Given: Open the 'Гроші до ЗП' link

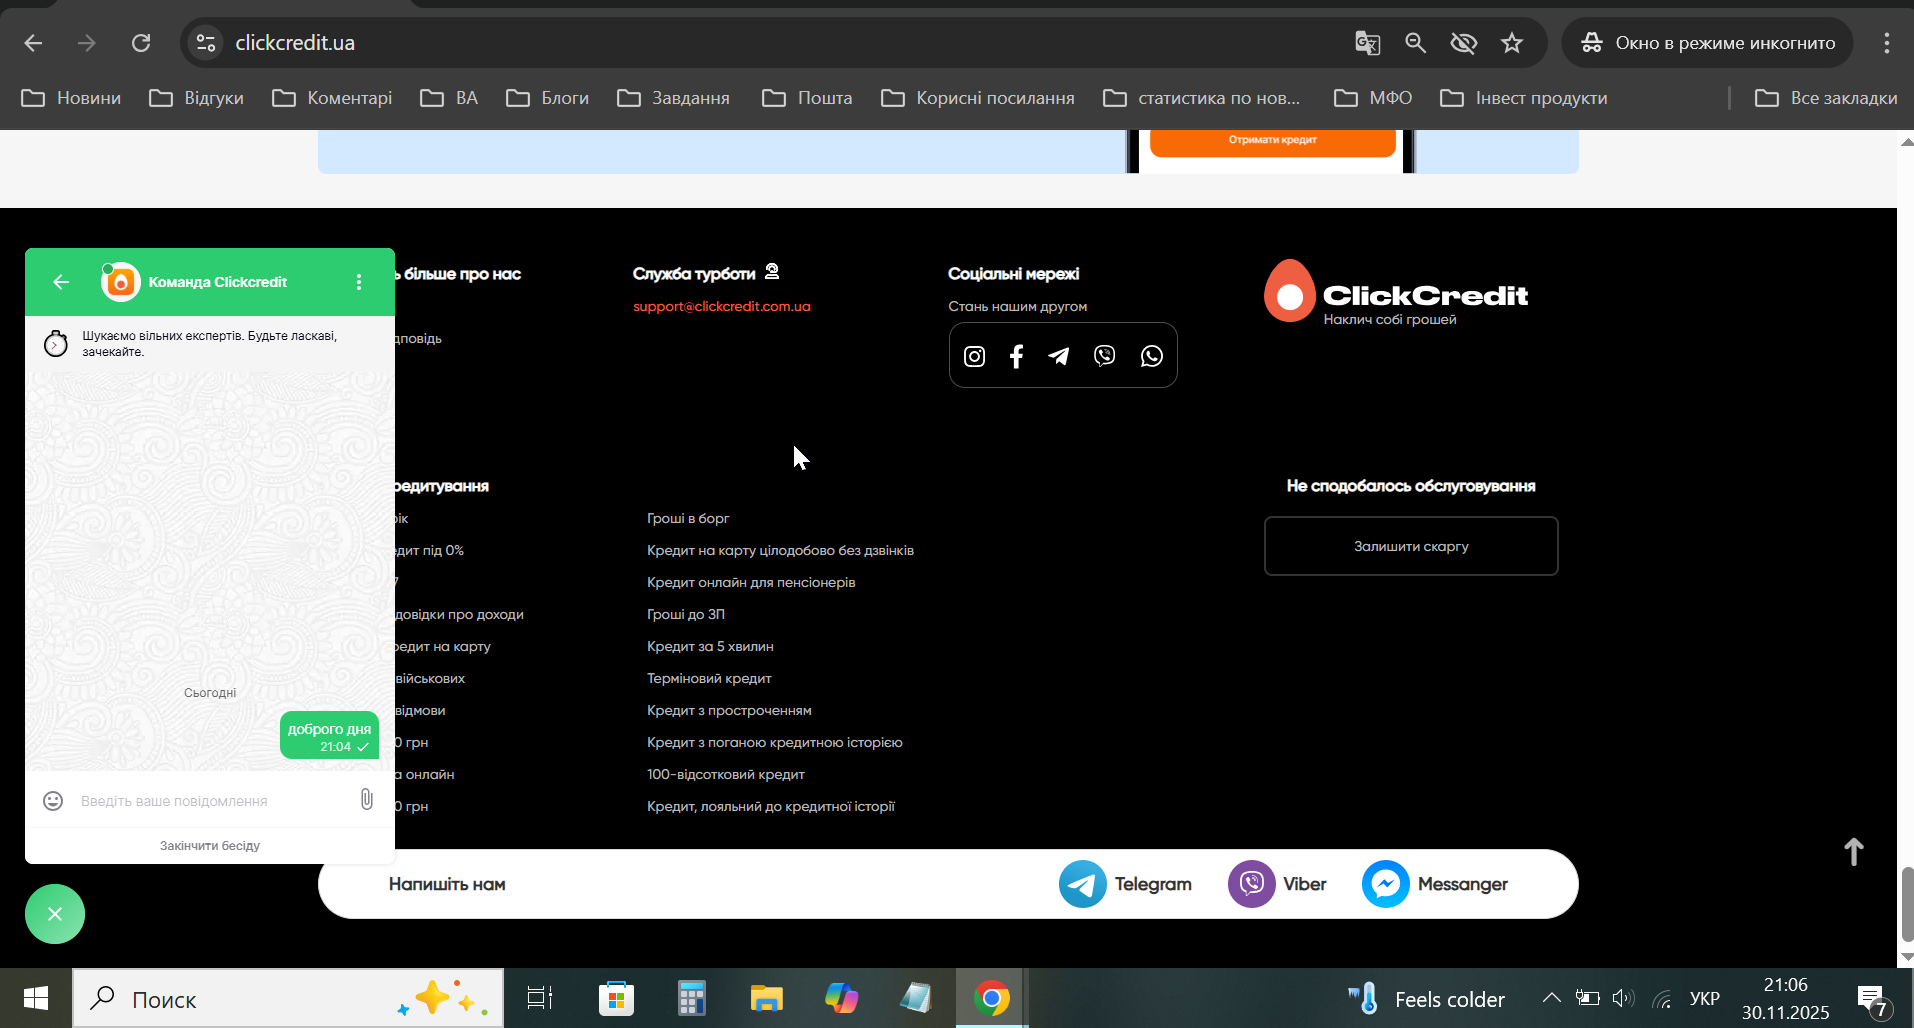Looking at the screenshot, I should click(686, 614).
